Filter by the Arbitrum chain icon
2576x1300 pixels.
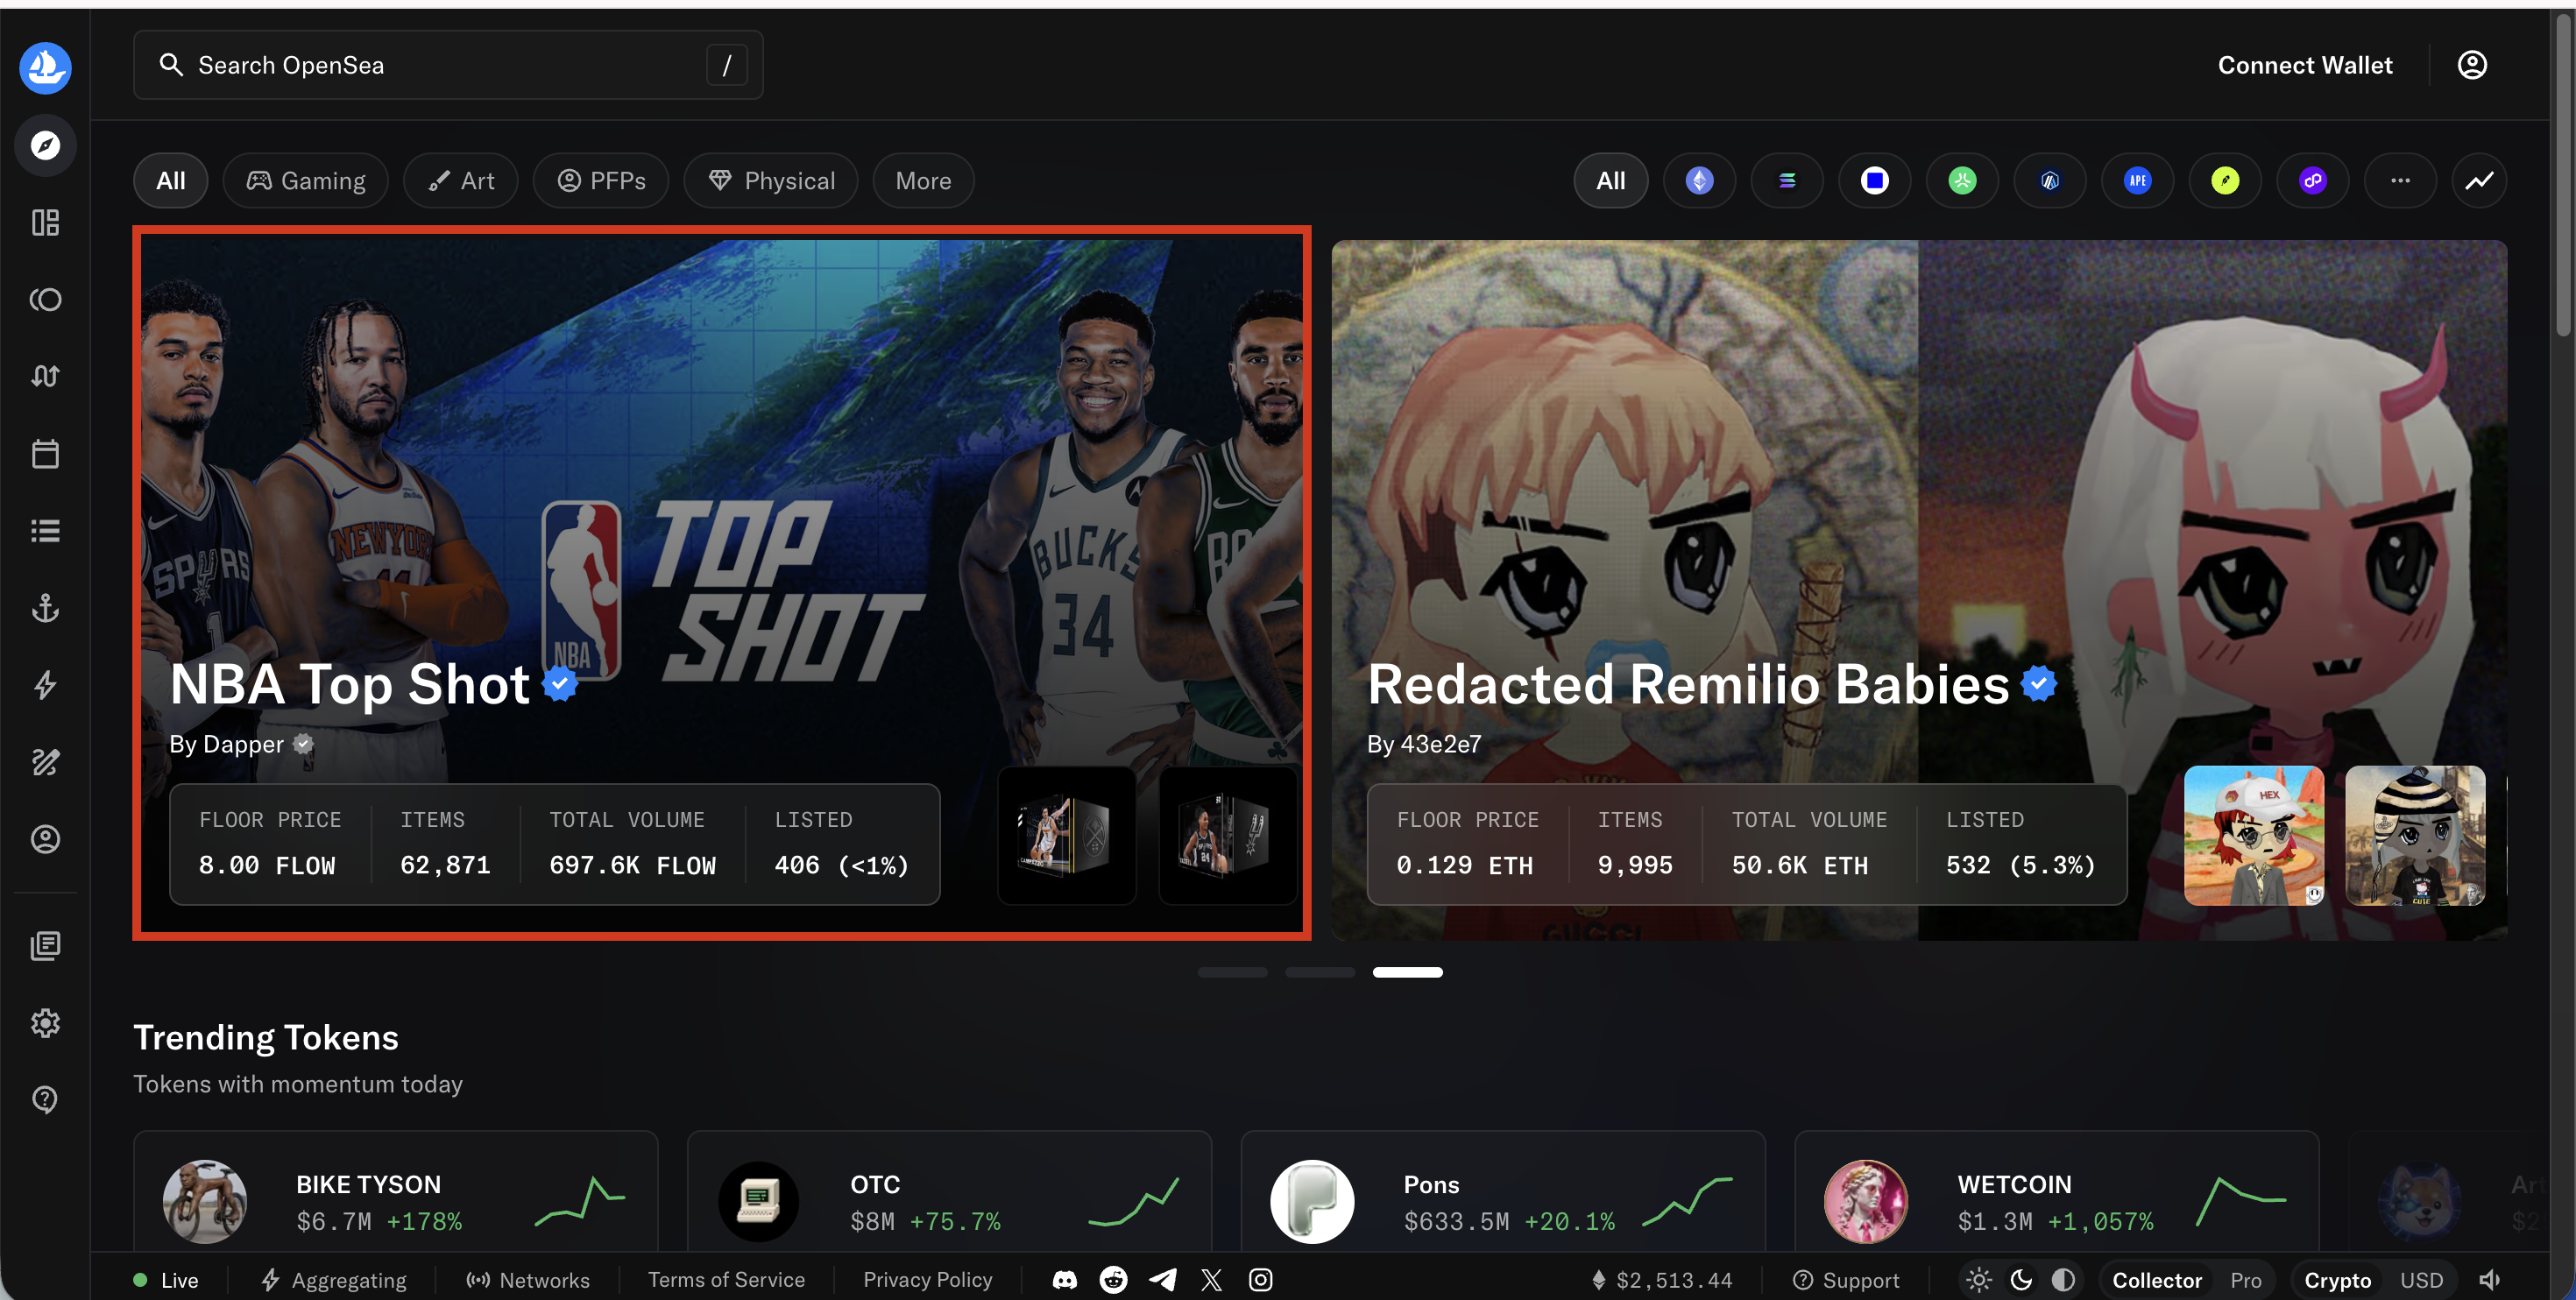pos(2050,181)
